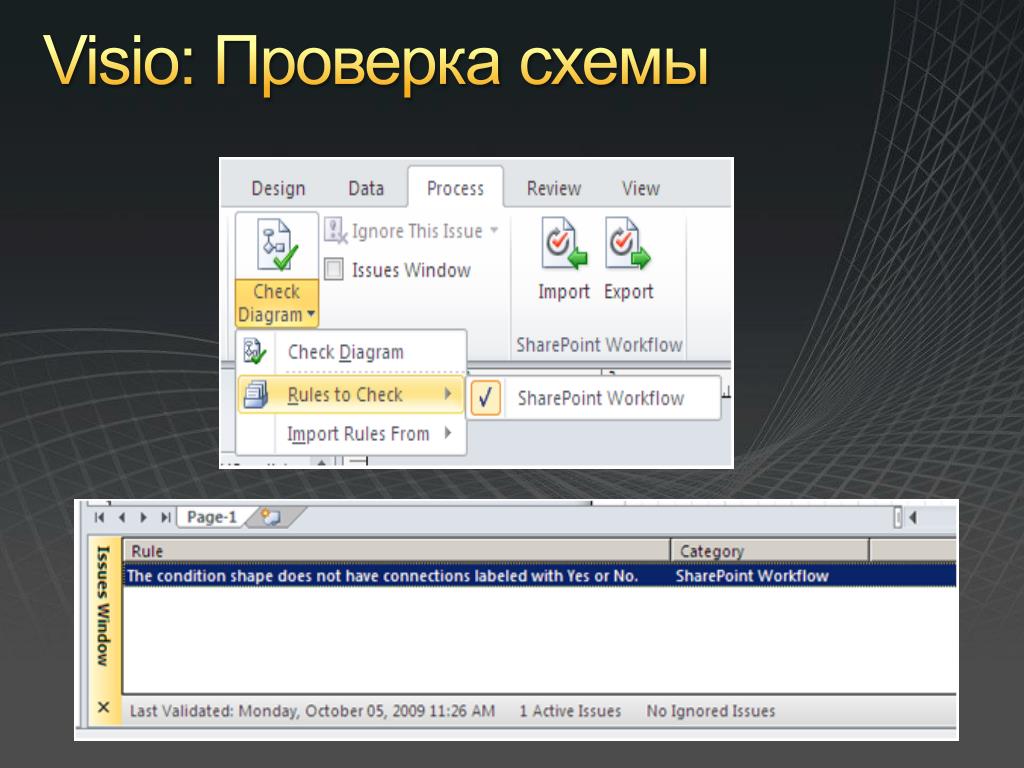Expand the Import Rules From submenu arrow

pyautogui.click(x=448, y=432)
